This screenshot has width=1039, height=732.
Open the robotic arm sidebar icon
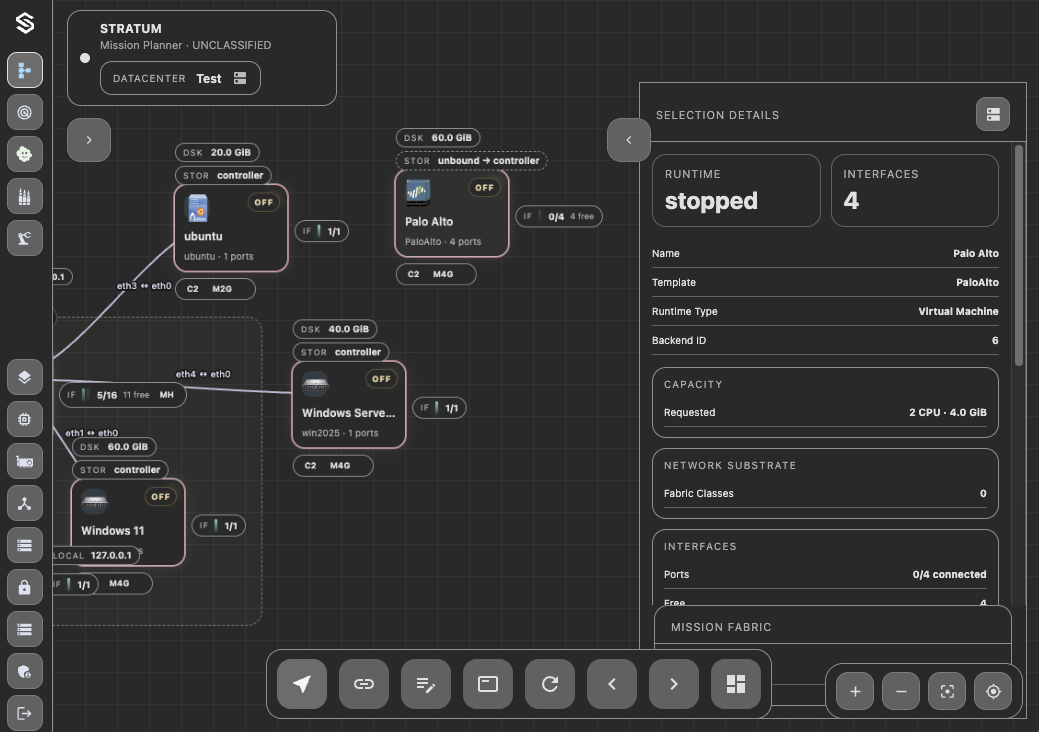click(25, 238)
